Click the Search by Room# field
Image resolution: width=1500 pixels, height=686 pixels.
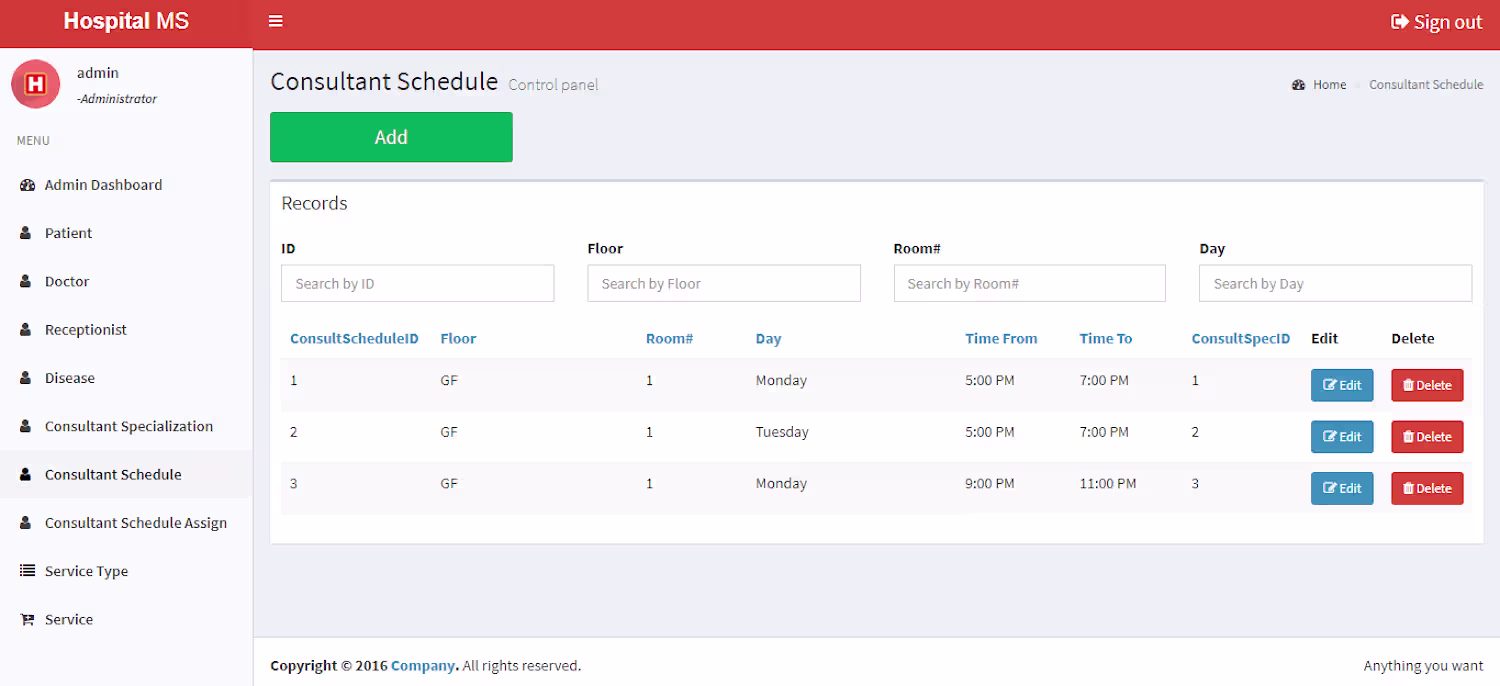(1029, 284)
